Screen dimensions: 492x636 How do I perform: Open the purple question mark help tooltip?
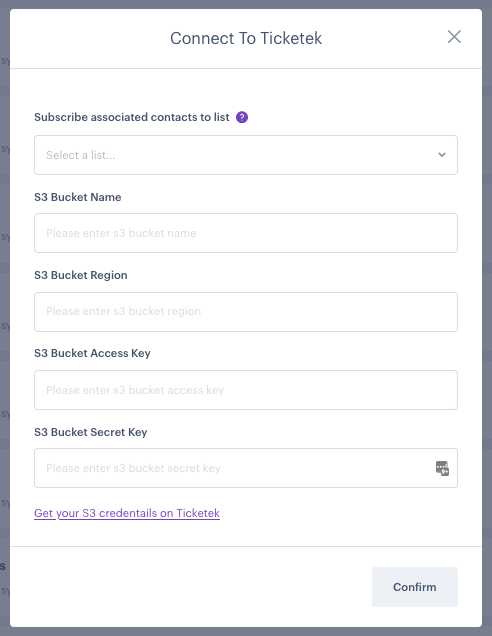[242, 117]
